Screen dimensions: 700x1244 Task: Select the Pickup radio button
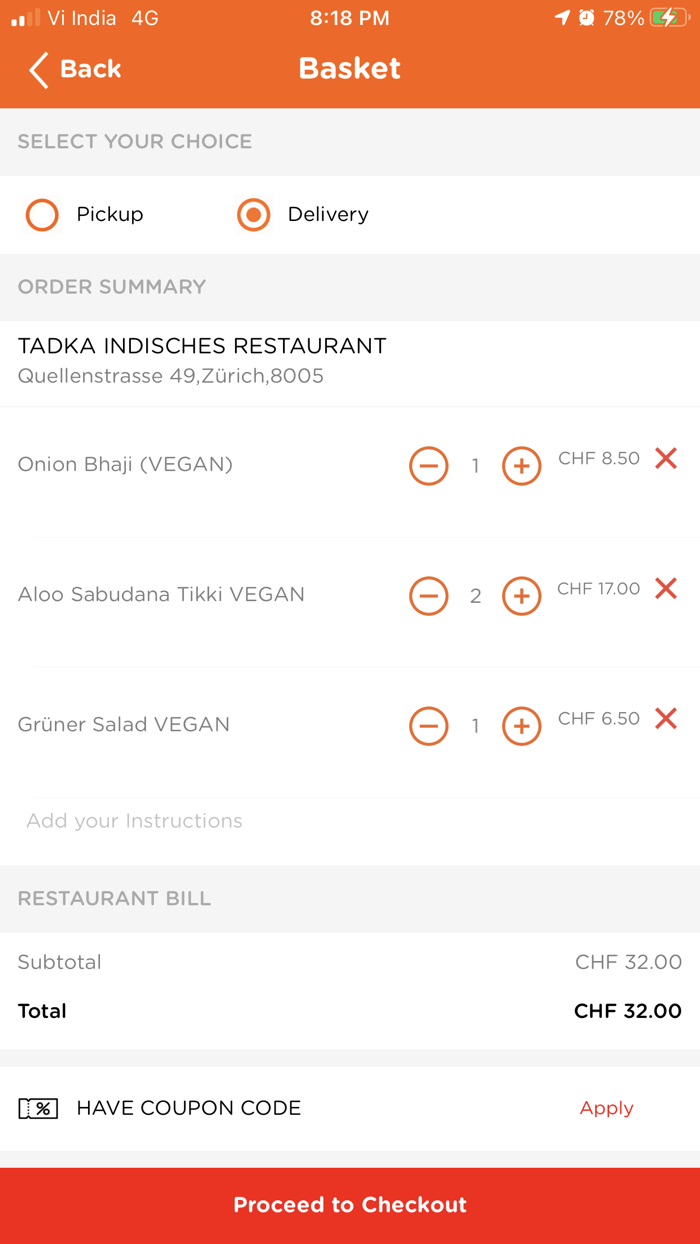[42, 215]
